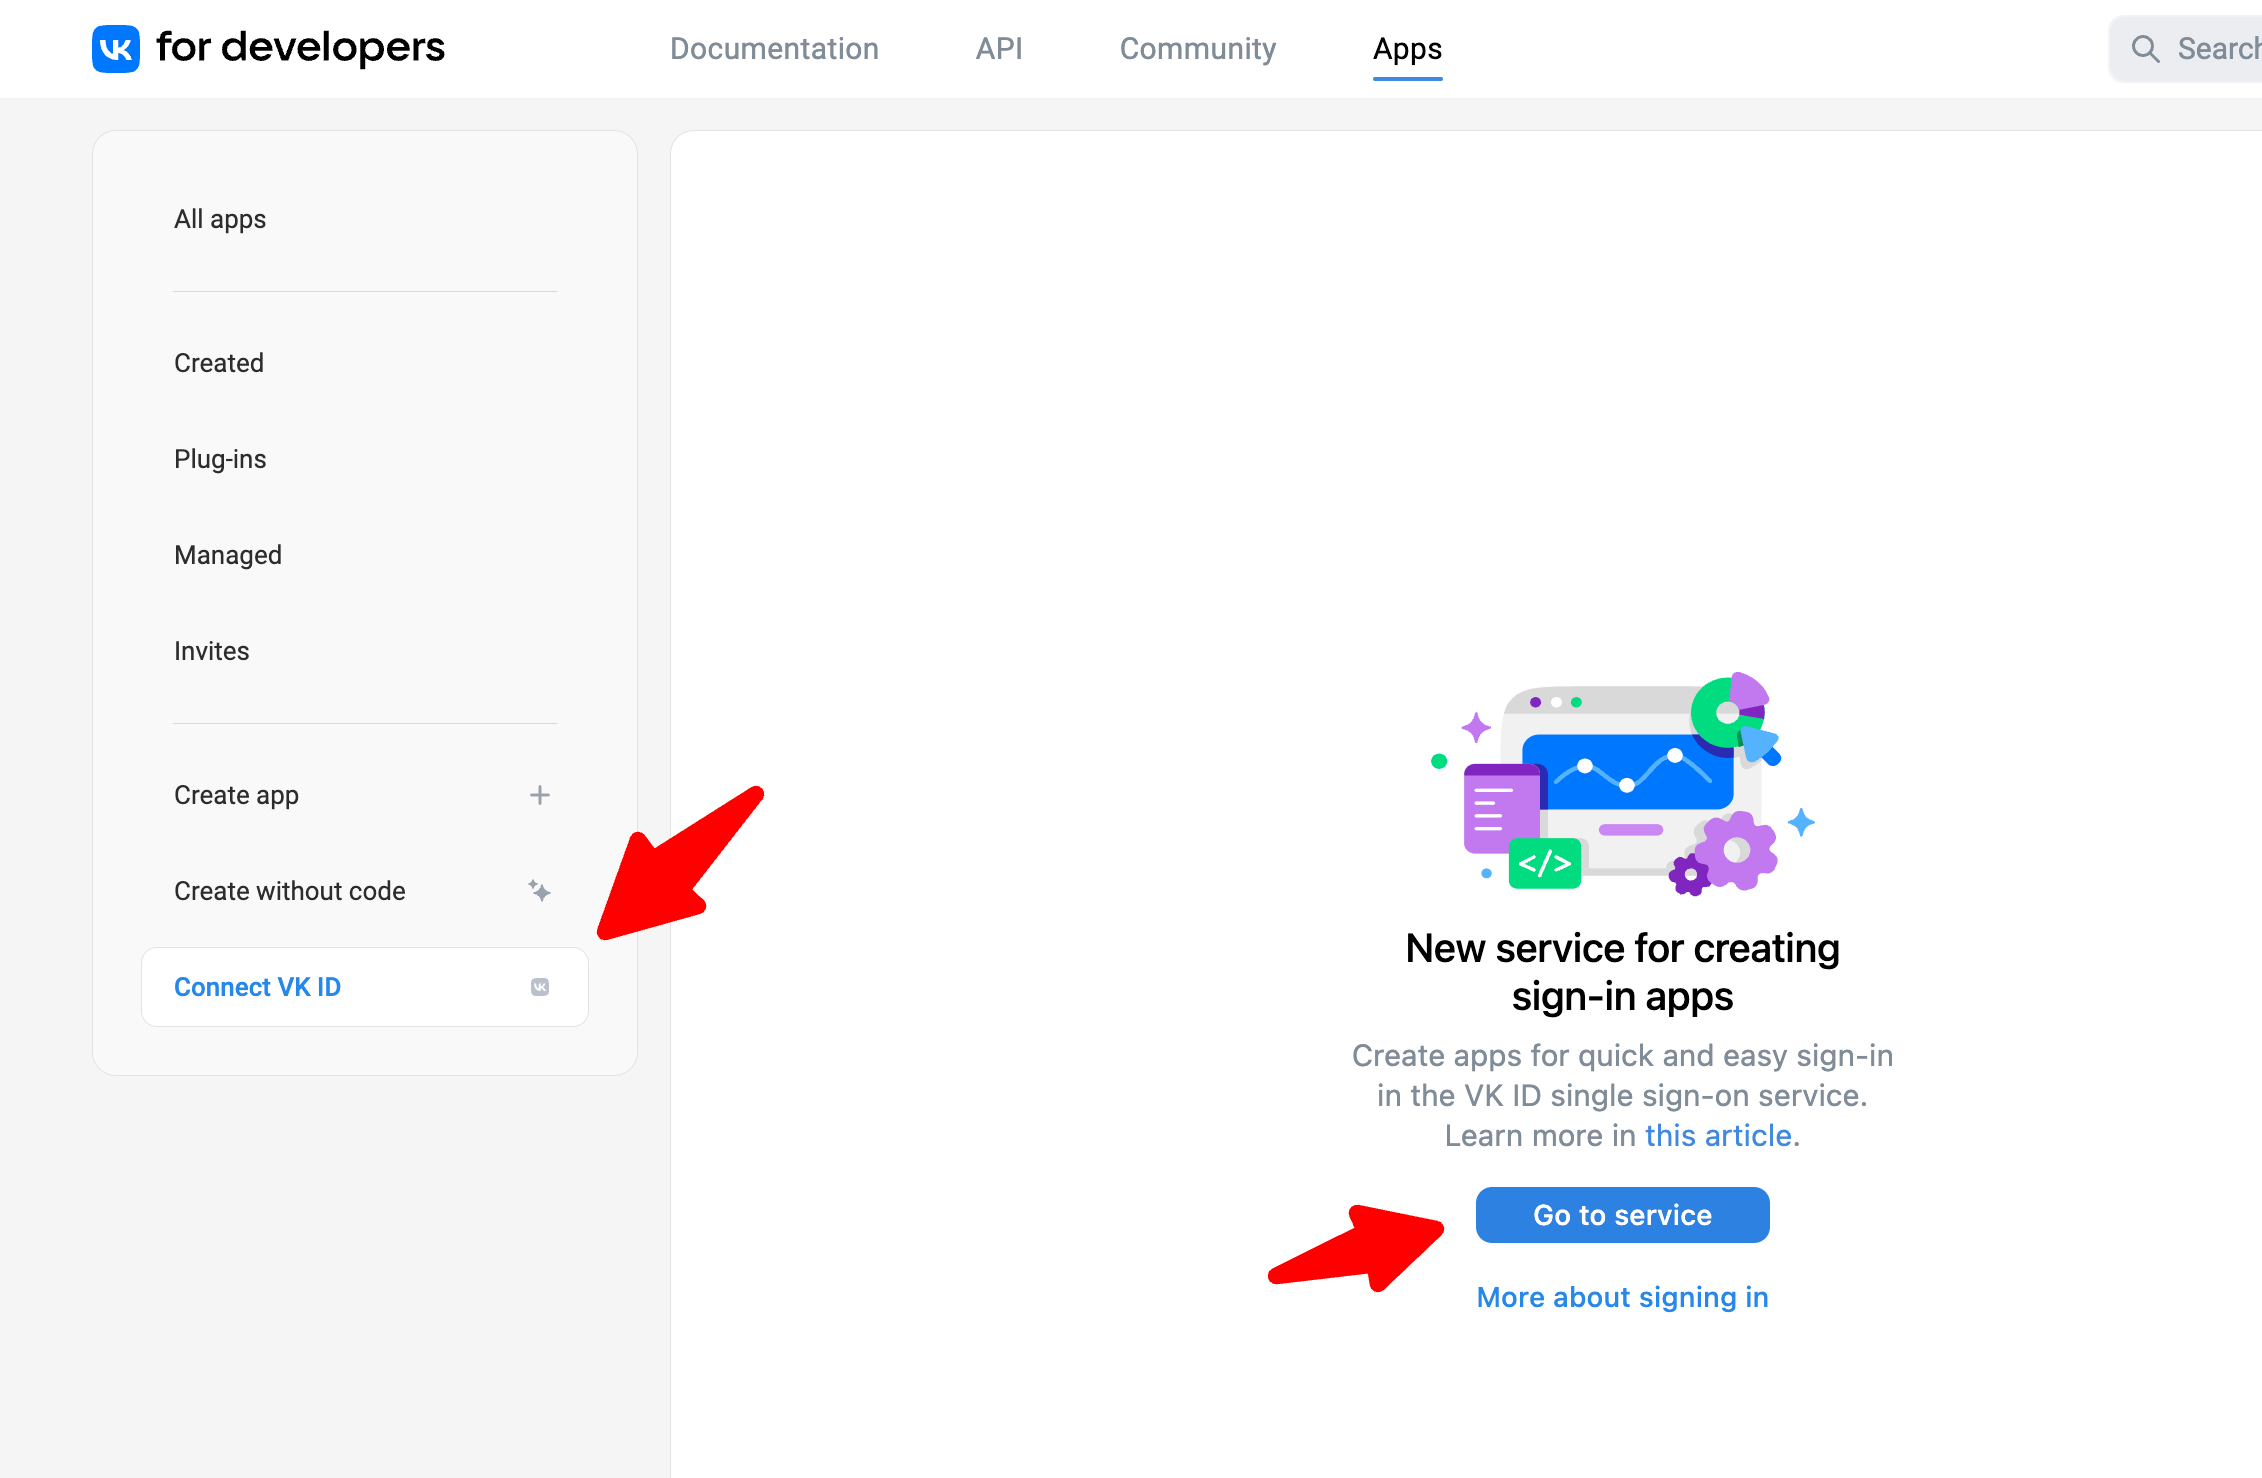Switch to the API tab
The image size is (2262, 1478).
click(999, 49)
